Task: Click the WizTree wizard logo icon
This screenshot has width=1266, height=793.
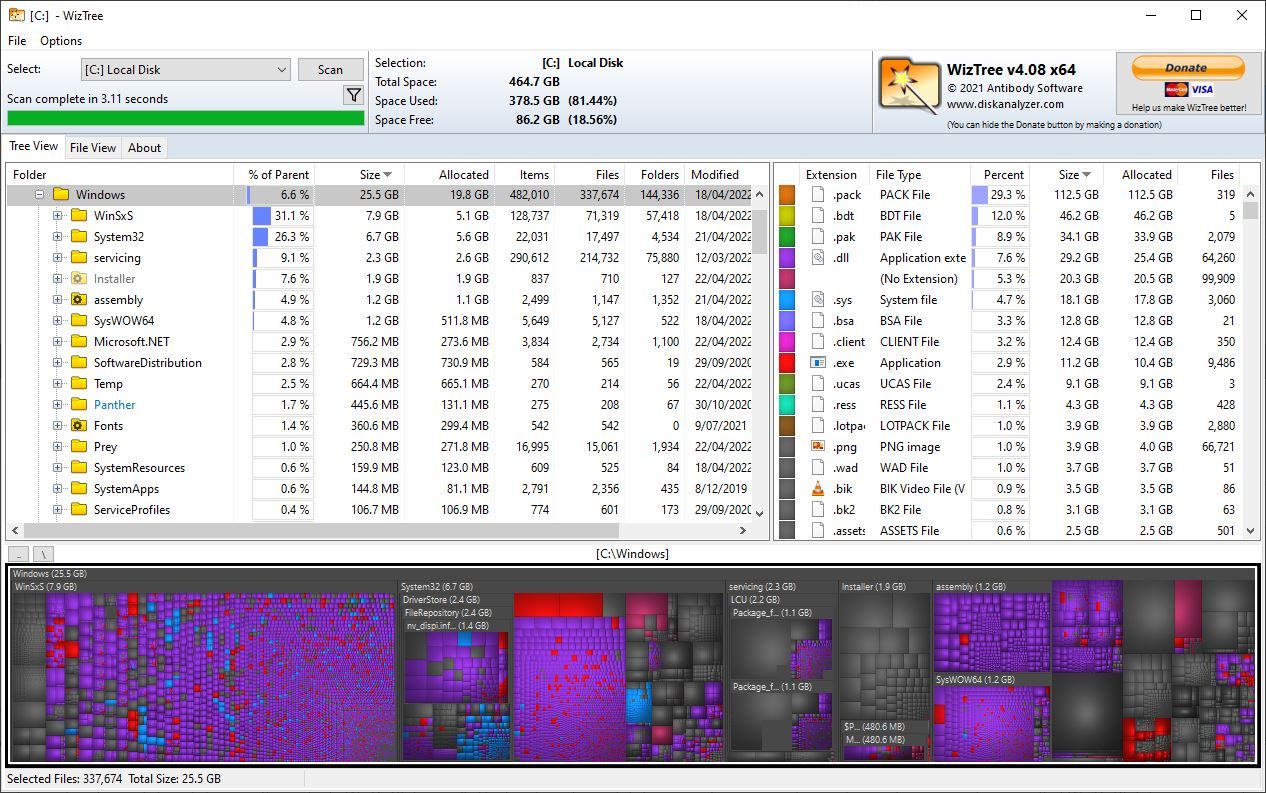Action: click(909, 83)
